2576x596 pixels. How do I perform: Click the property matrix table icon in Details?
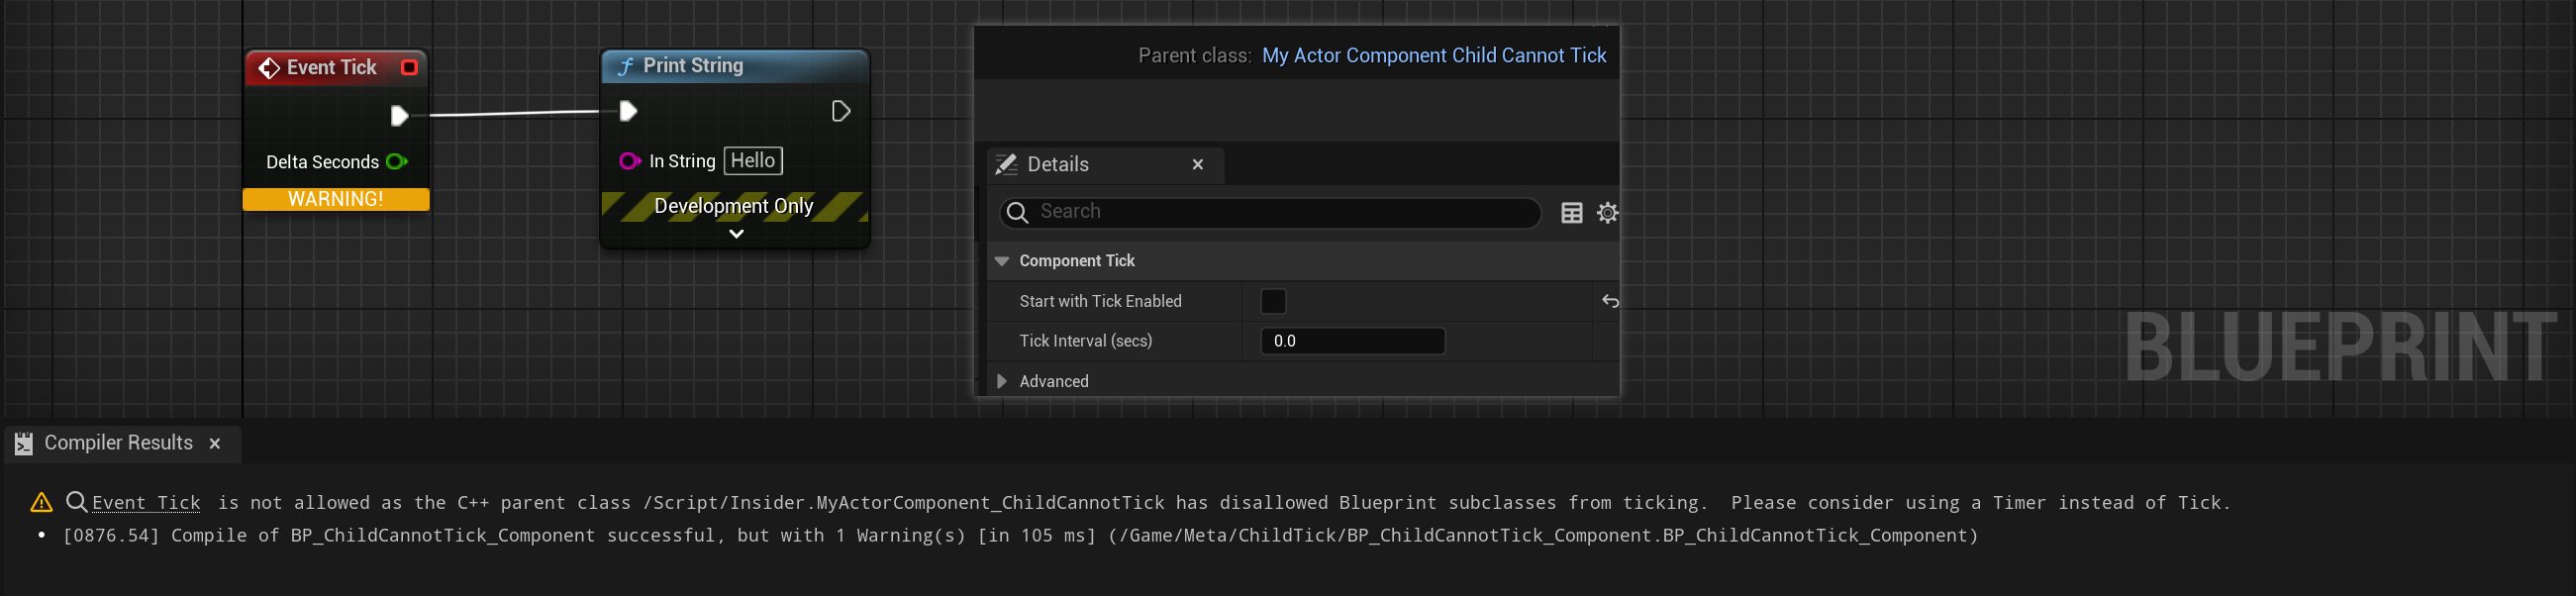pyautogui.click(x=1571, y=212)
